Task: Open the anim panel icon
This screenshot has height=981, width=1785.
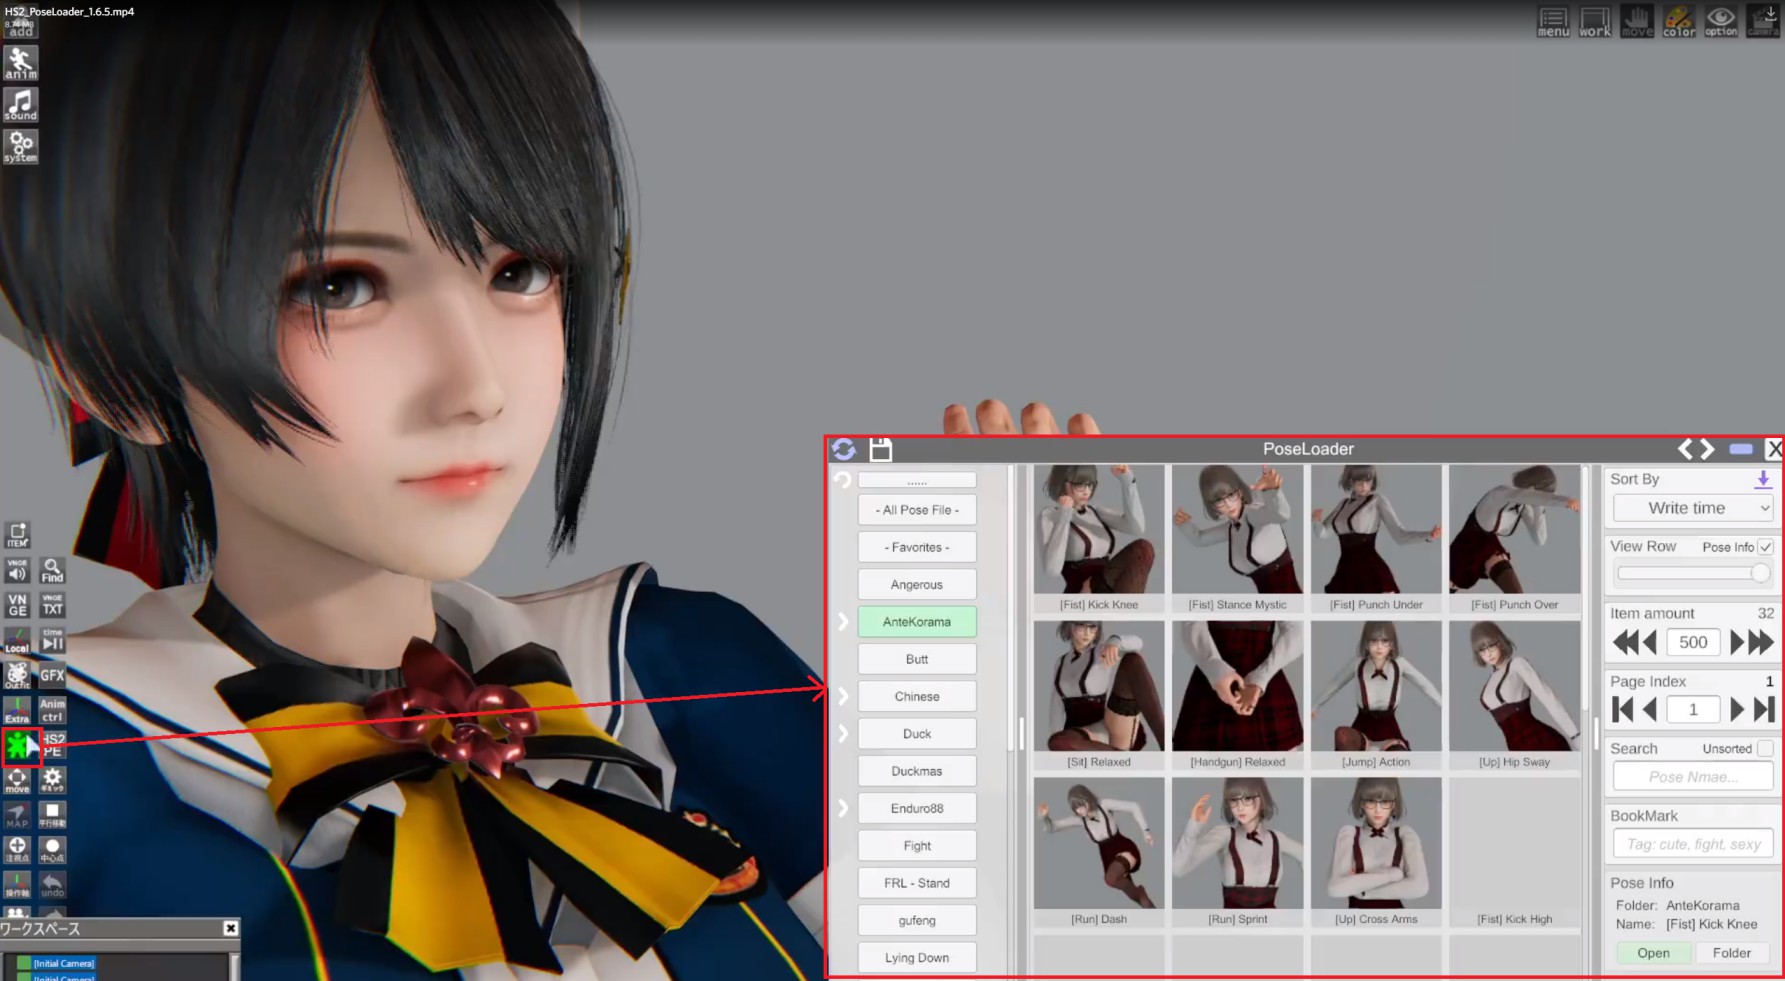Action: coord(20,62)
